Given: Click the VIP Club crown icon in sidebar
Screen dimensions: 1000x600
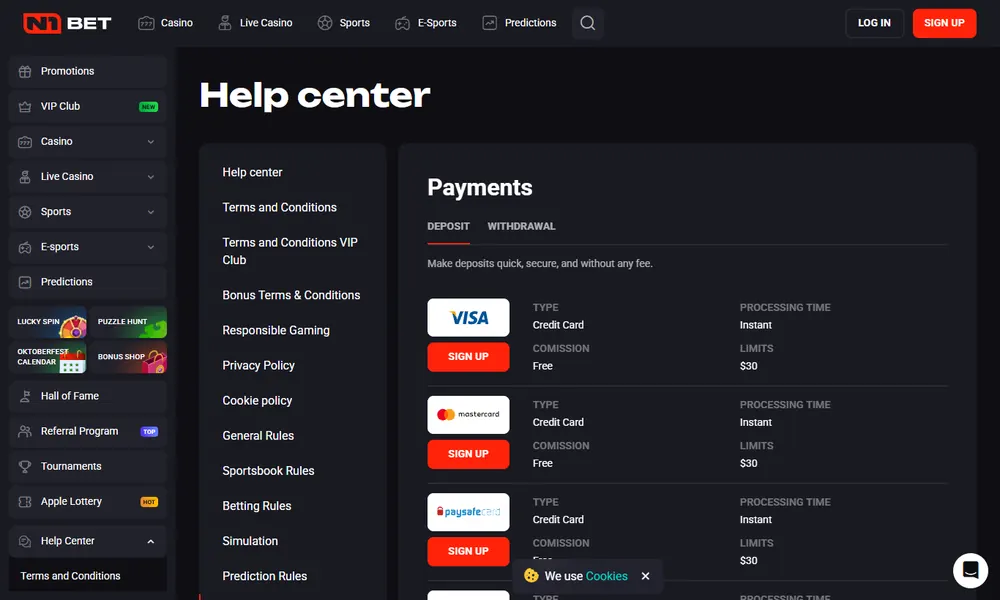Looking at the screenshot, I should pos(25,106).
